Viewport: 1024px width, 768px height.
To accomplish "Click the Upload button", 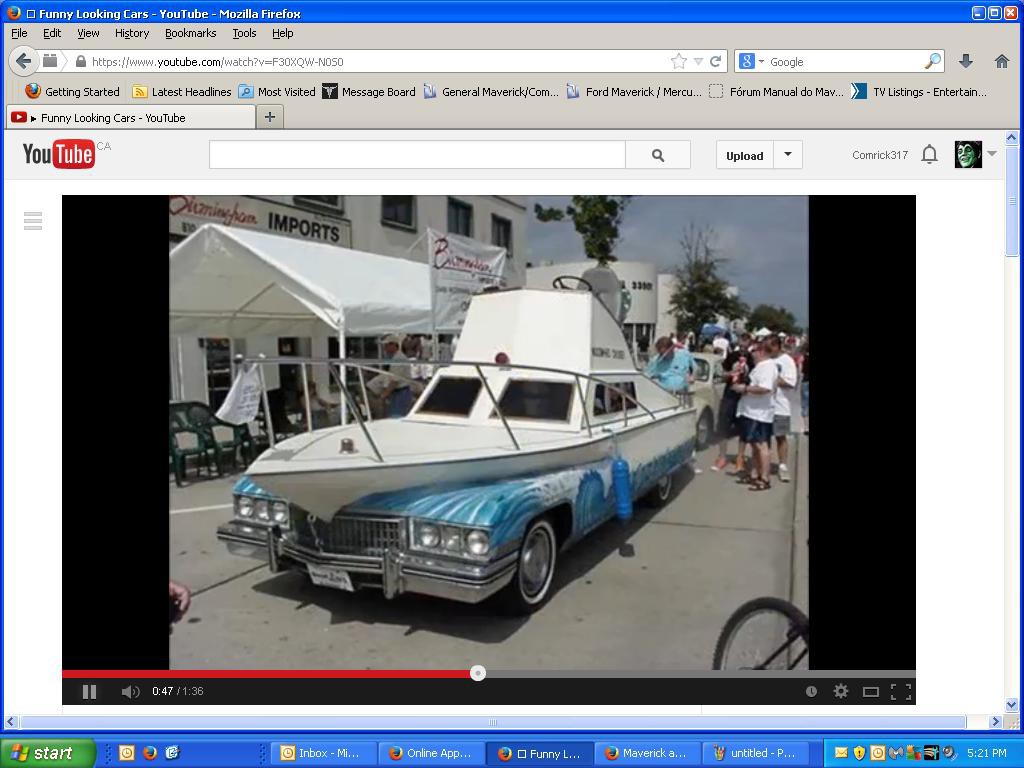I will [744, 155].
